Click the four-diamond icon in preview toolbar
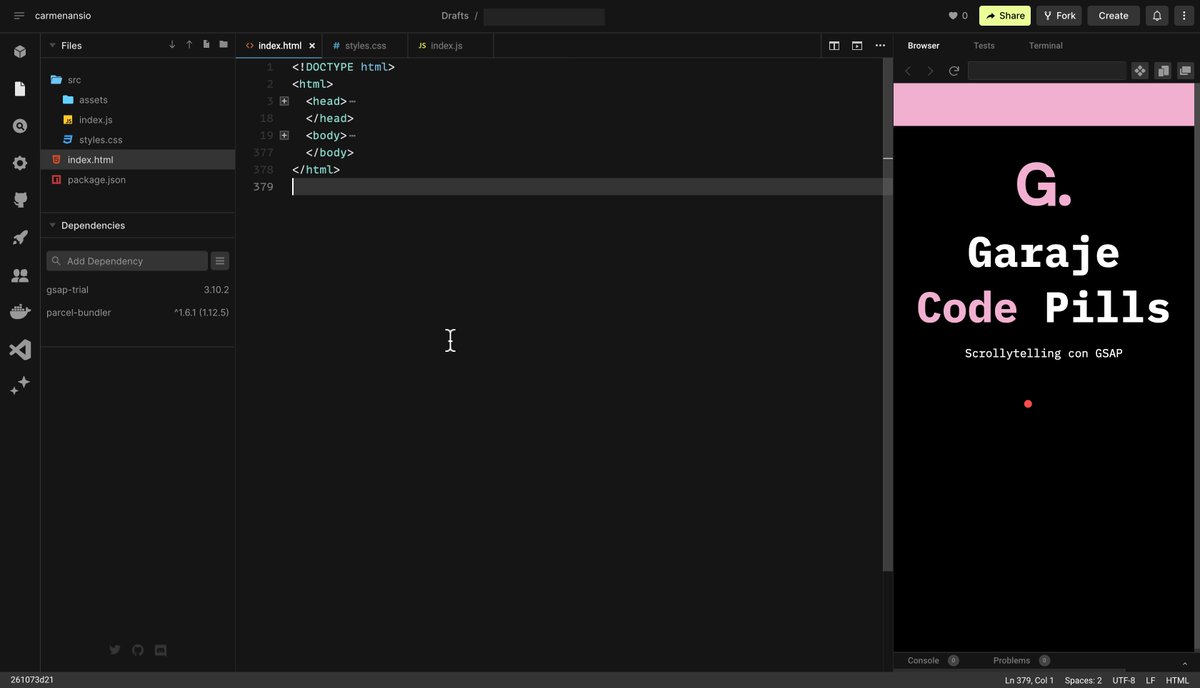 (x=1139, y=71)
